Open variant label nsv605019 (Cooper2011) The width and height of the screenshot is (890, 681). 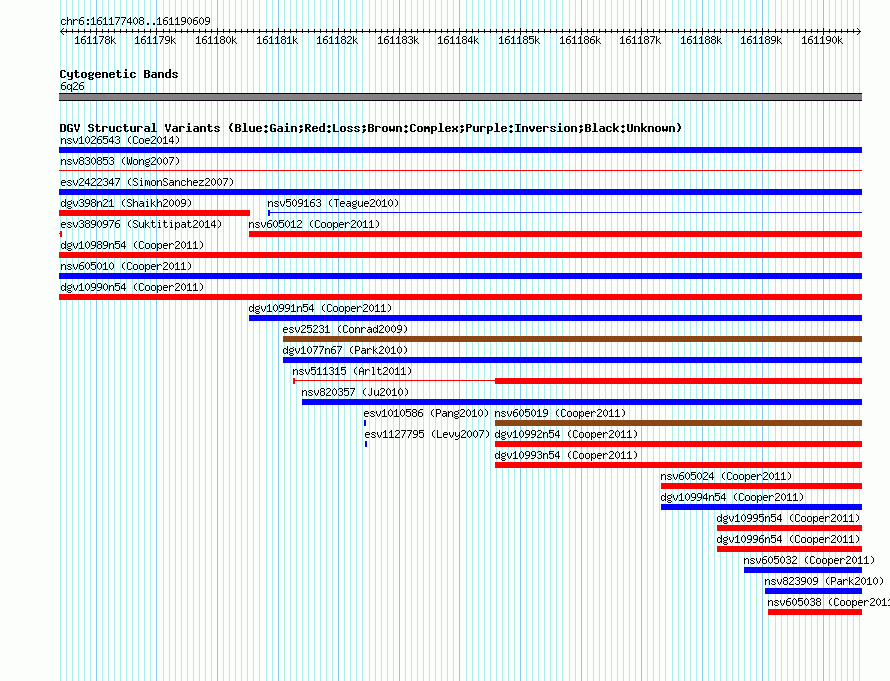[560, 413]
